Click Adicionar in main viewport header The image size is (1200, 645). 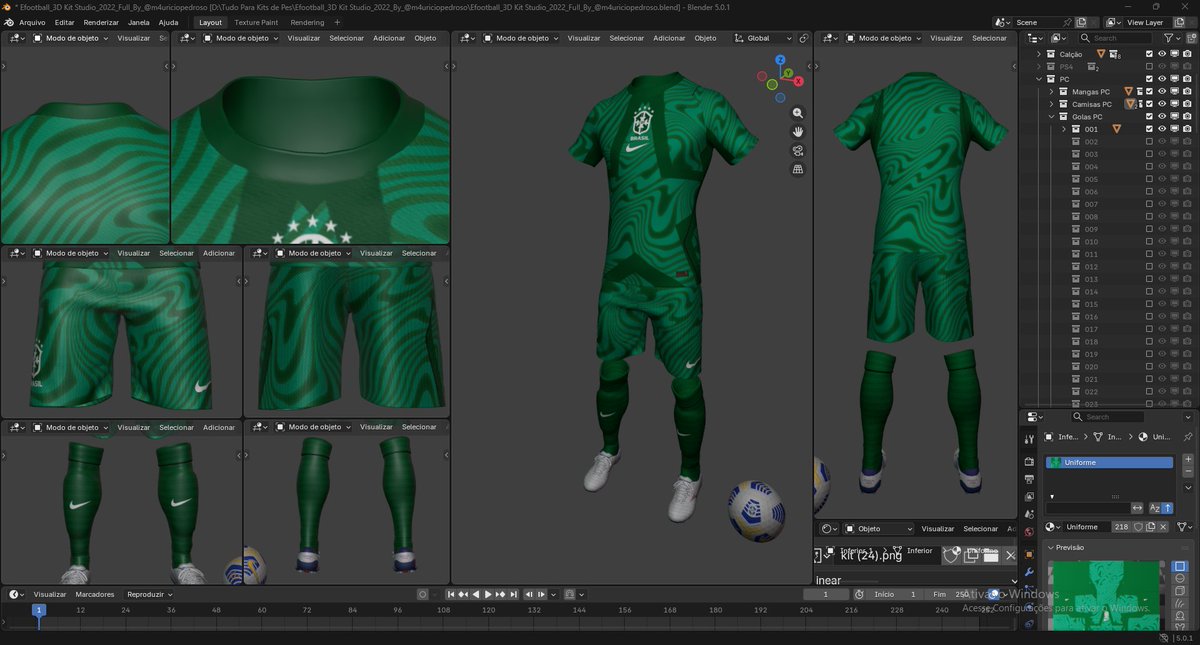[669, 38]
